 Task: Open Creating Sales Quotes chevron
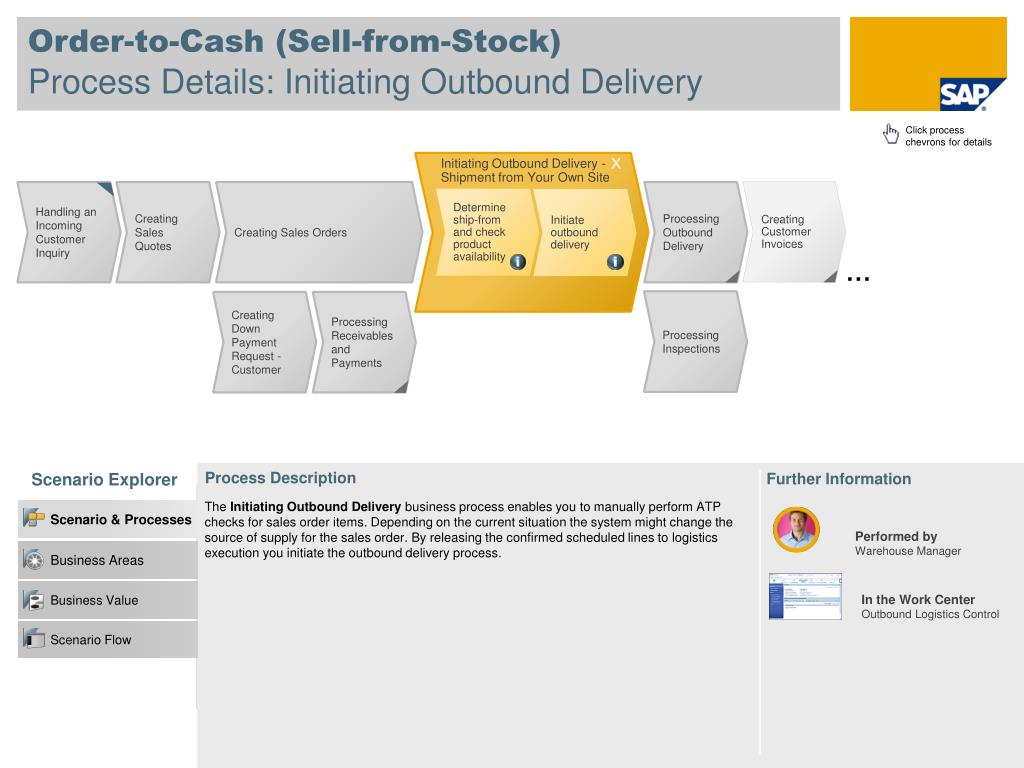coord(167,232)
